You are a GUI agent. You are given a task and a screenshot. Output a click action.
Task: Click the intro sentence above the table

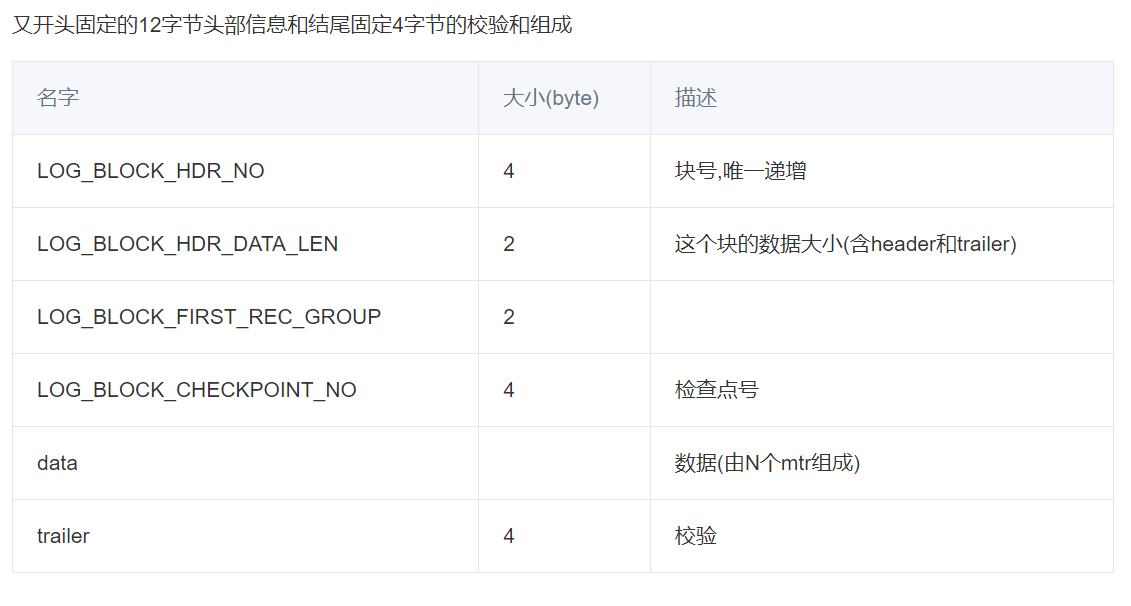click(292, 25)
